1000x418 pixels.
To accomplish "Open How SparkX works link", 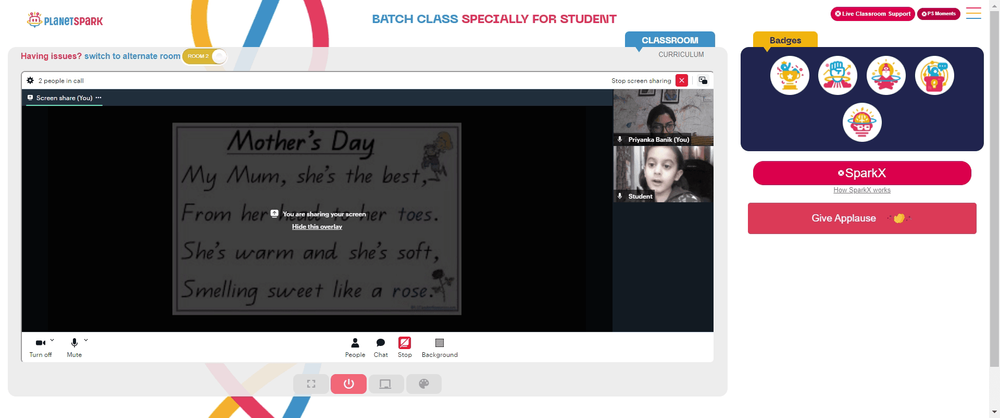I will [x=862, y=190].
